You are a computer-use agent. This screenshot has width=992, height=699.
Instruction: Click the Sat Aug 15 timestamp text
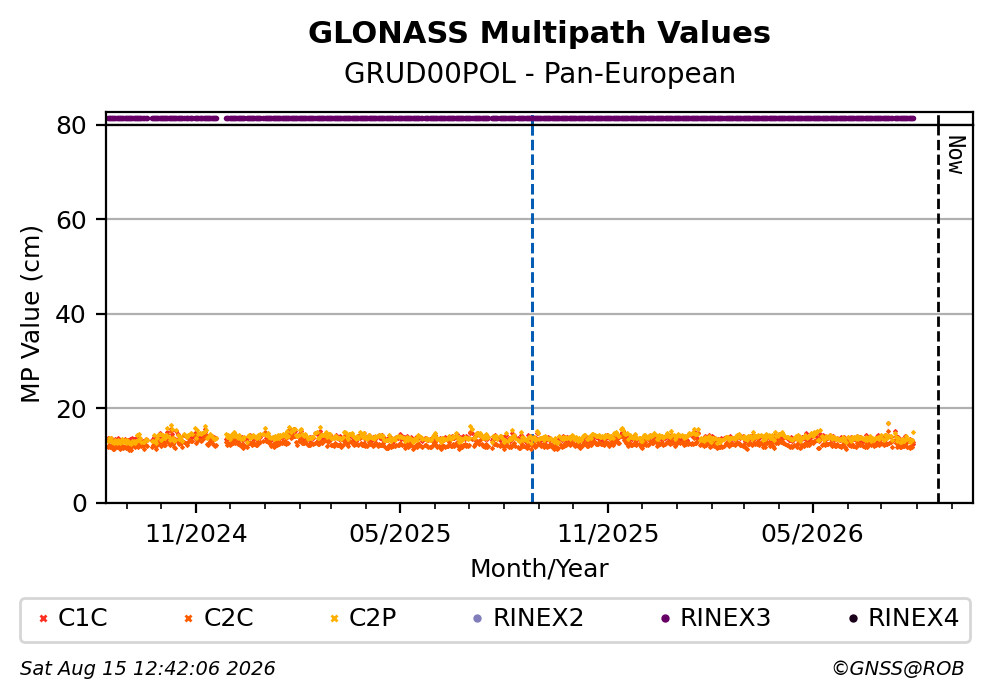[x=147, y=669]
